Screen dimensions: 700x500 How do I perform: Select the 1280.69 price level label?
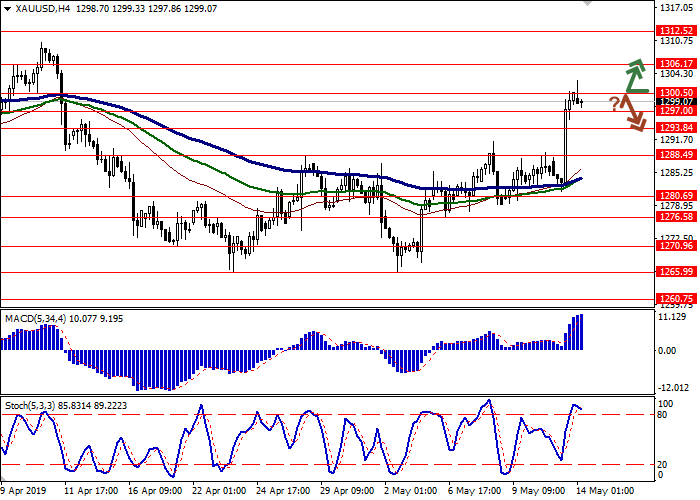click(x=677, y=196)
